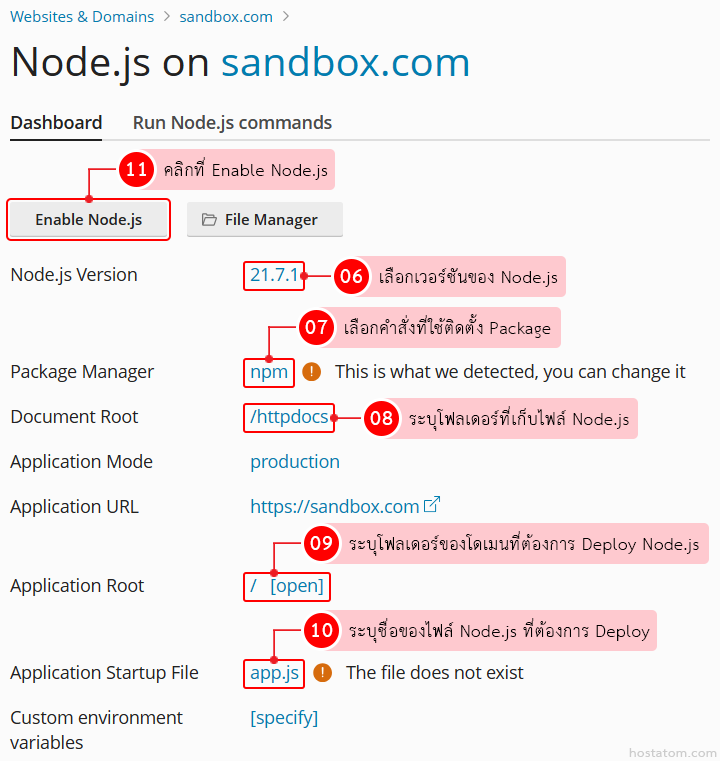This screenshot has height=761, width=720.
Task: Click the red step 11 badge
Action: coord(136,170)
